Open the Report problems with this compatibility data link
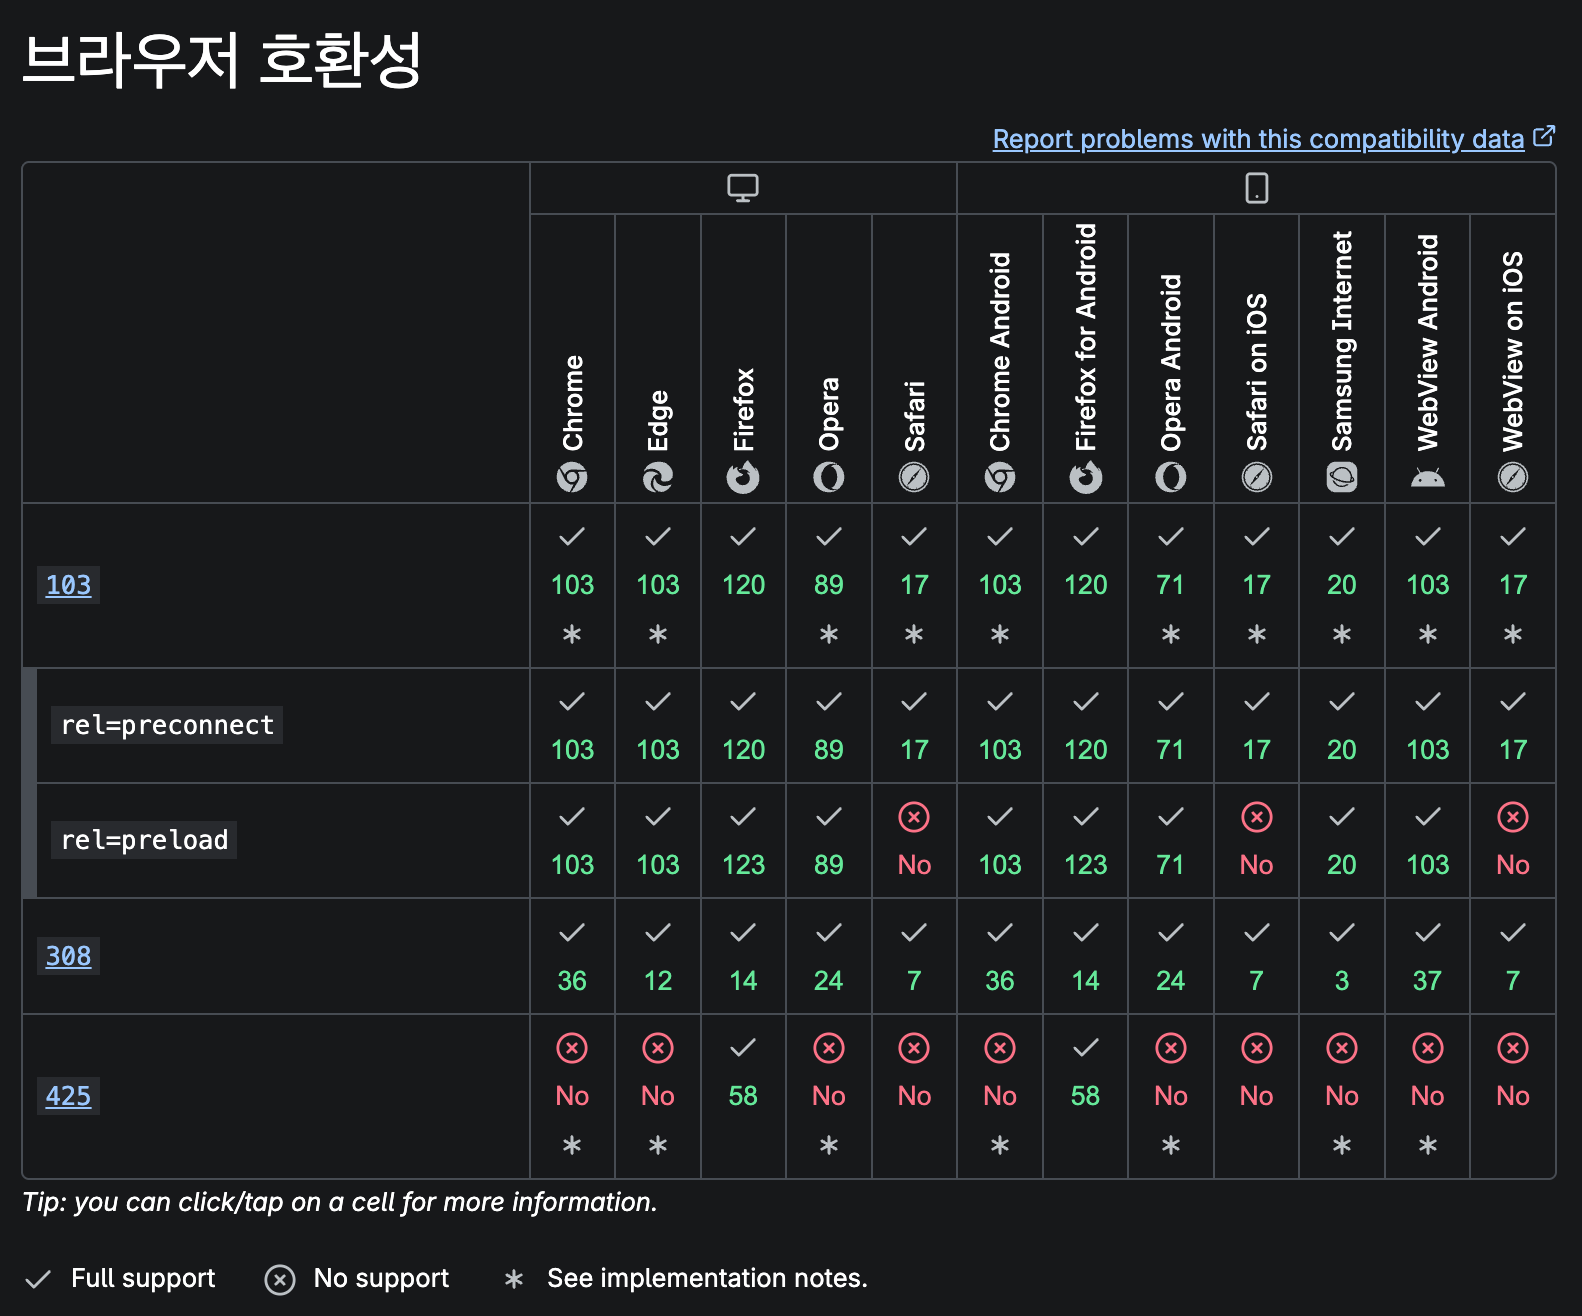The image size is (1582, 1316). 1258,139
